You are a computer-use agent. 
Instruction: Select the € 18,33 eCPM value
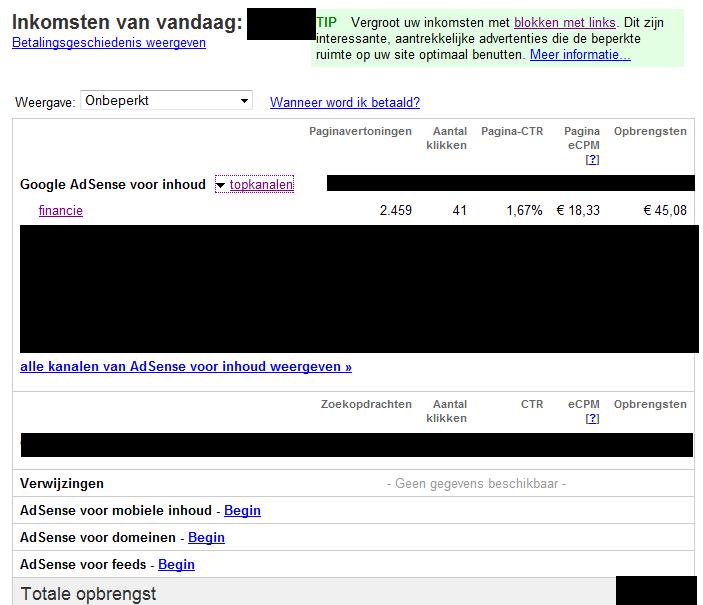click(x=578, y=210)
